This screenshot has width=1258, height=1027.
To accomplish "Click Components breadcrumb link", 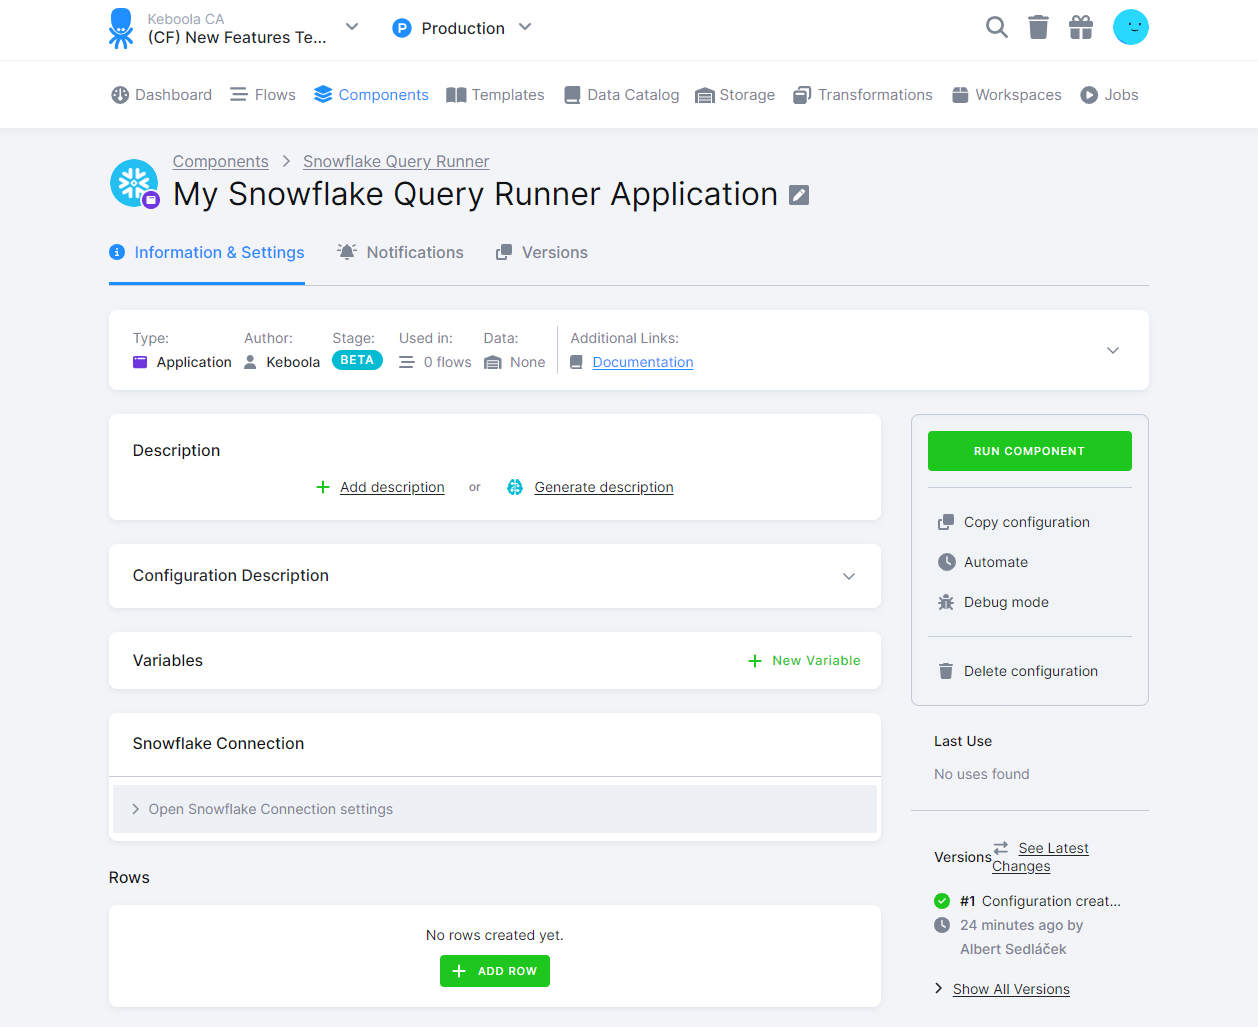I will click(221, 161).
